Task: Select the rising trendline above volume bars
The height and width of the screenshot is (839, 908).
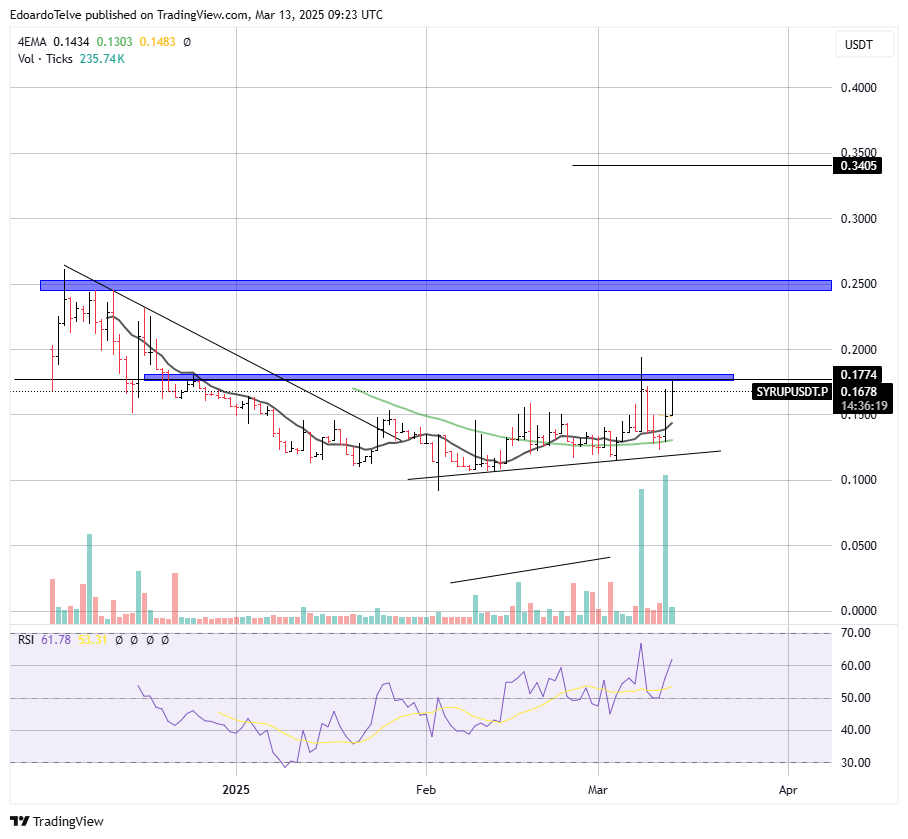Action: pos(530,570)
